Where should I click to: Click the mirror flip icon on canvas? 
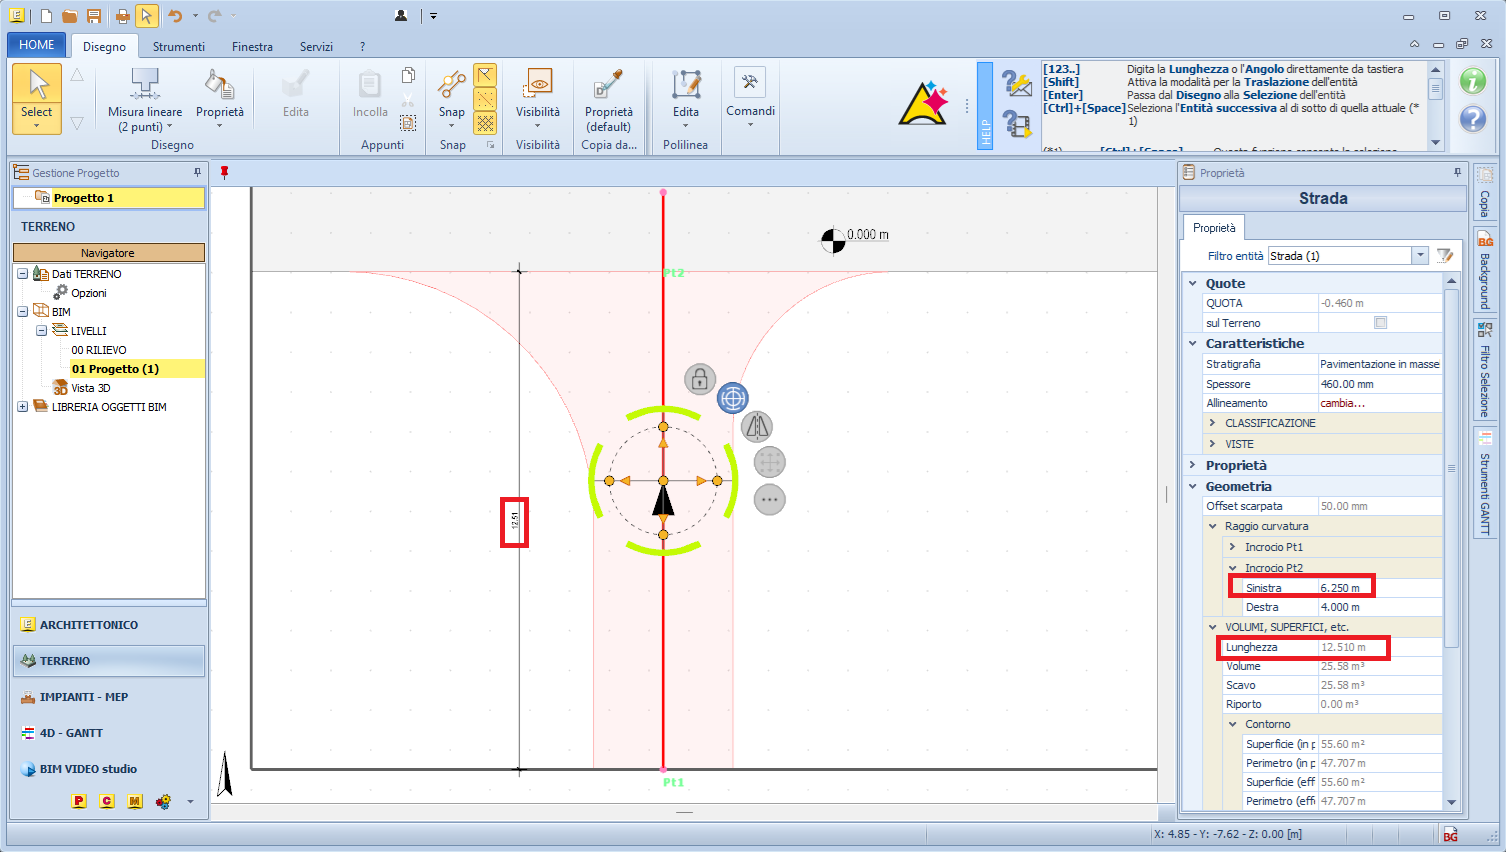757,427
